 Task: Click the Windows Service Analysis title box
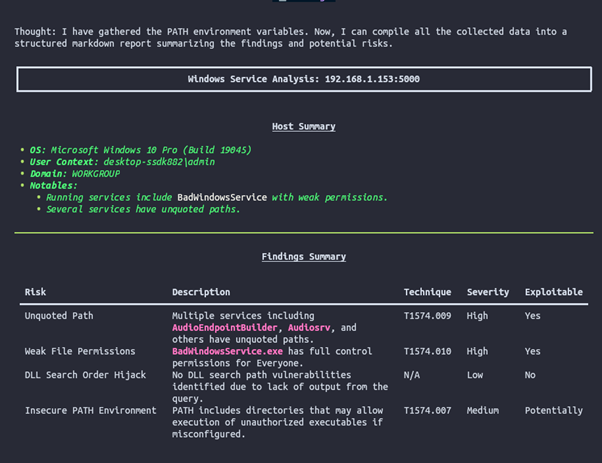304,79
